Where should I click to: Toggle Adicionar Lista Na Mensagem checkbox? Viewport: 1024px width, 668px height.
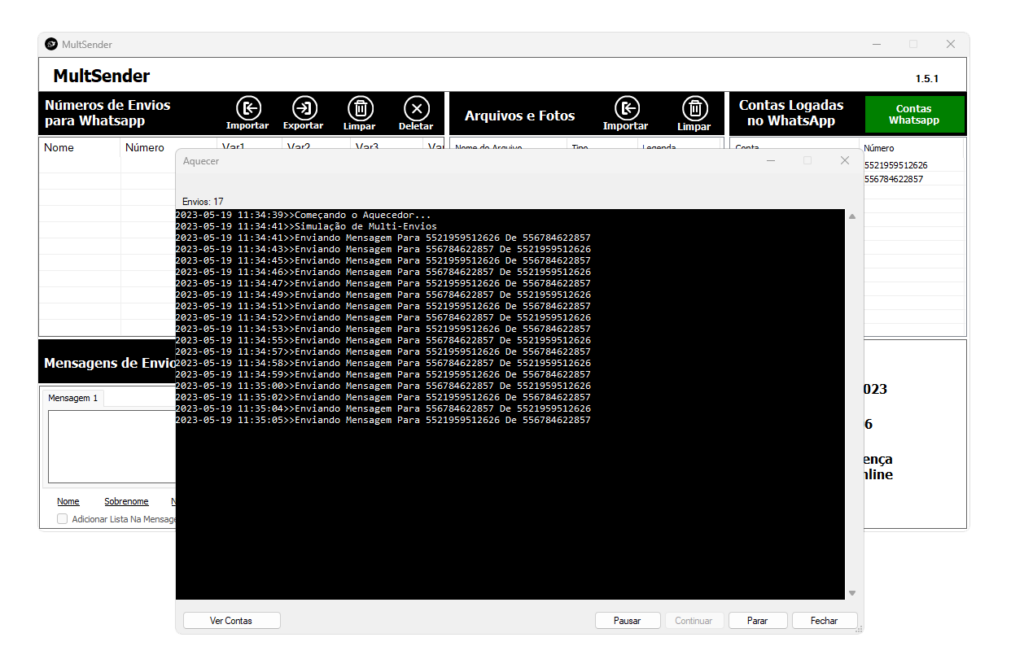(62, 519)
